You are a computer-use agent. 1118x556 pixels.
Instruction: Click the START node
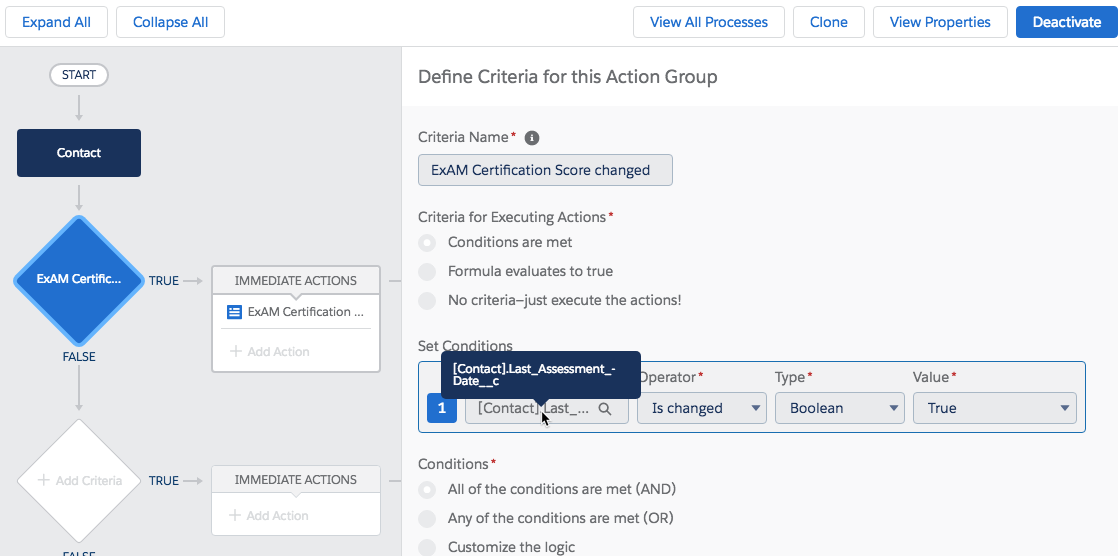click(x=79, y=75)
